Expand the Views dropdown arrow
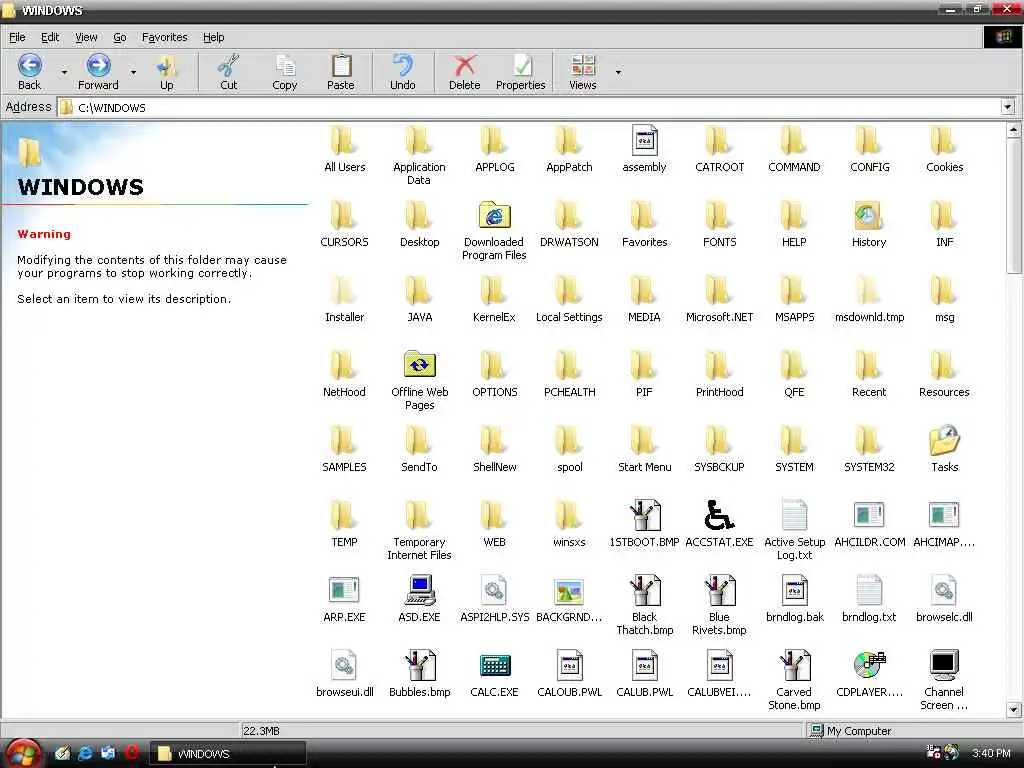1024x768 pixels. (618, 72)
